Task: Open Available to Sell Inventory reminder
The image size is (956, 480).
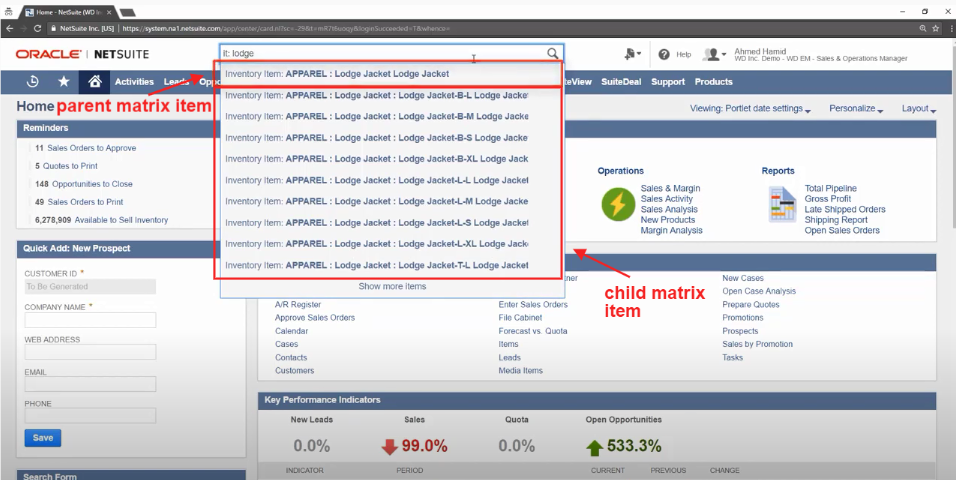Action: 121,220
